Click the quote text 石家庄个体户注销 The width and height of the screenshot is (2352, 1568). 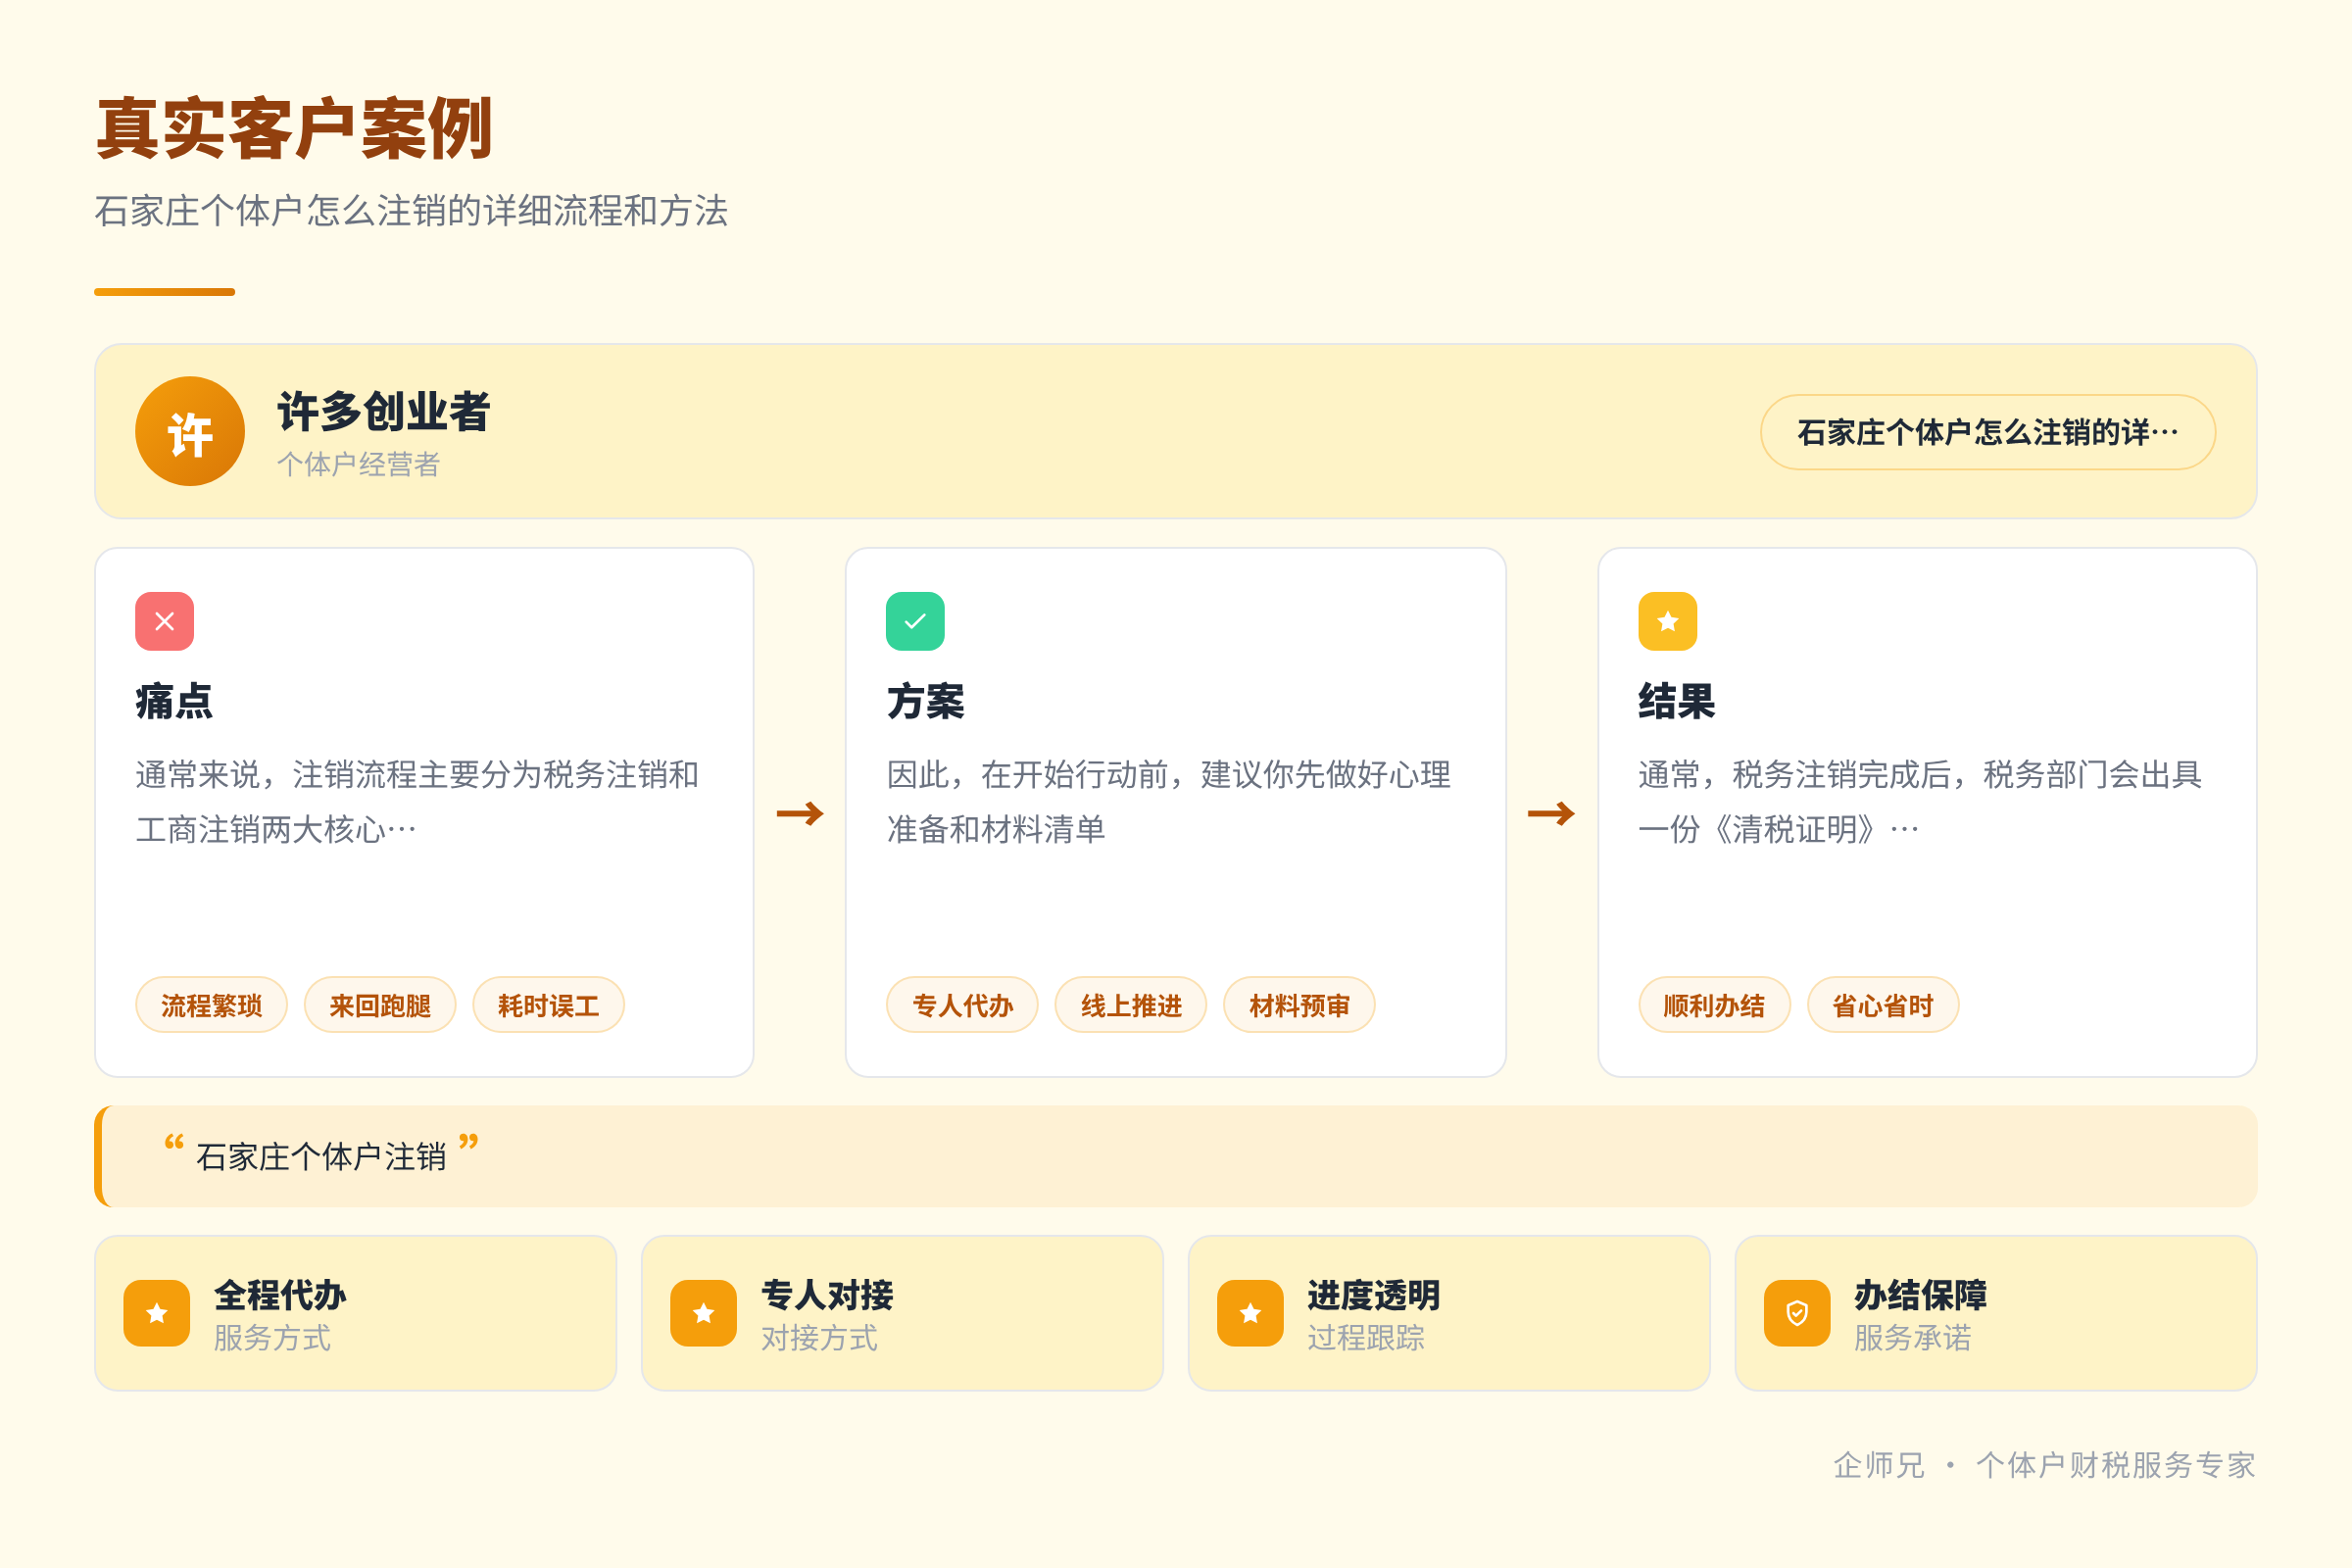pos(321,1157)
